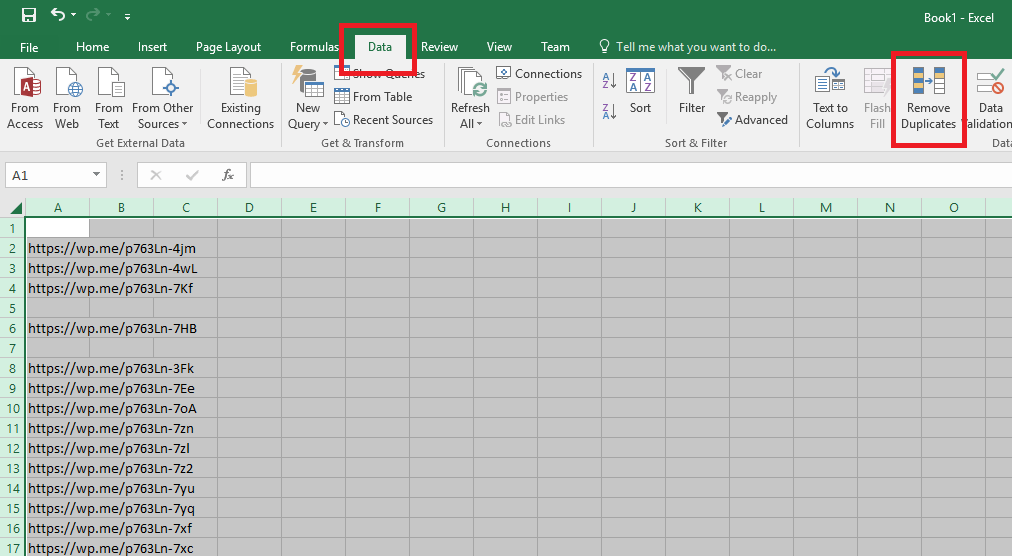Select cell with https://wp.me/p763Ln-7z2
This screenshot has height=556, width=1012.
(57, 468)
